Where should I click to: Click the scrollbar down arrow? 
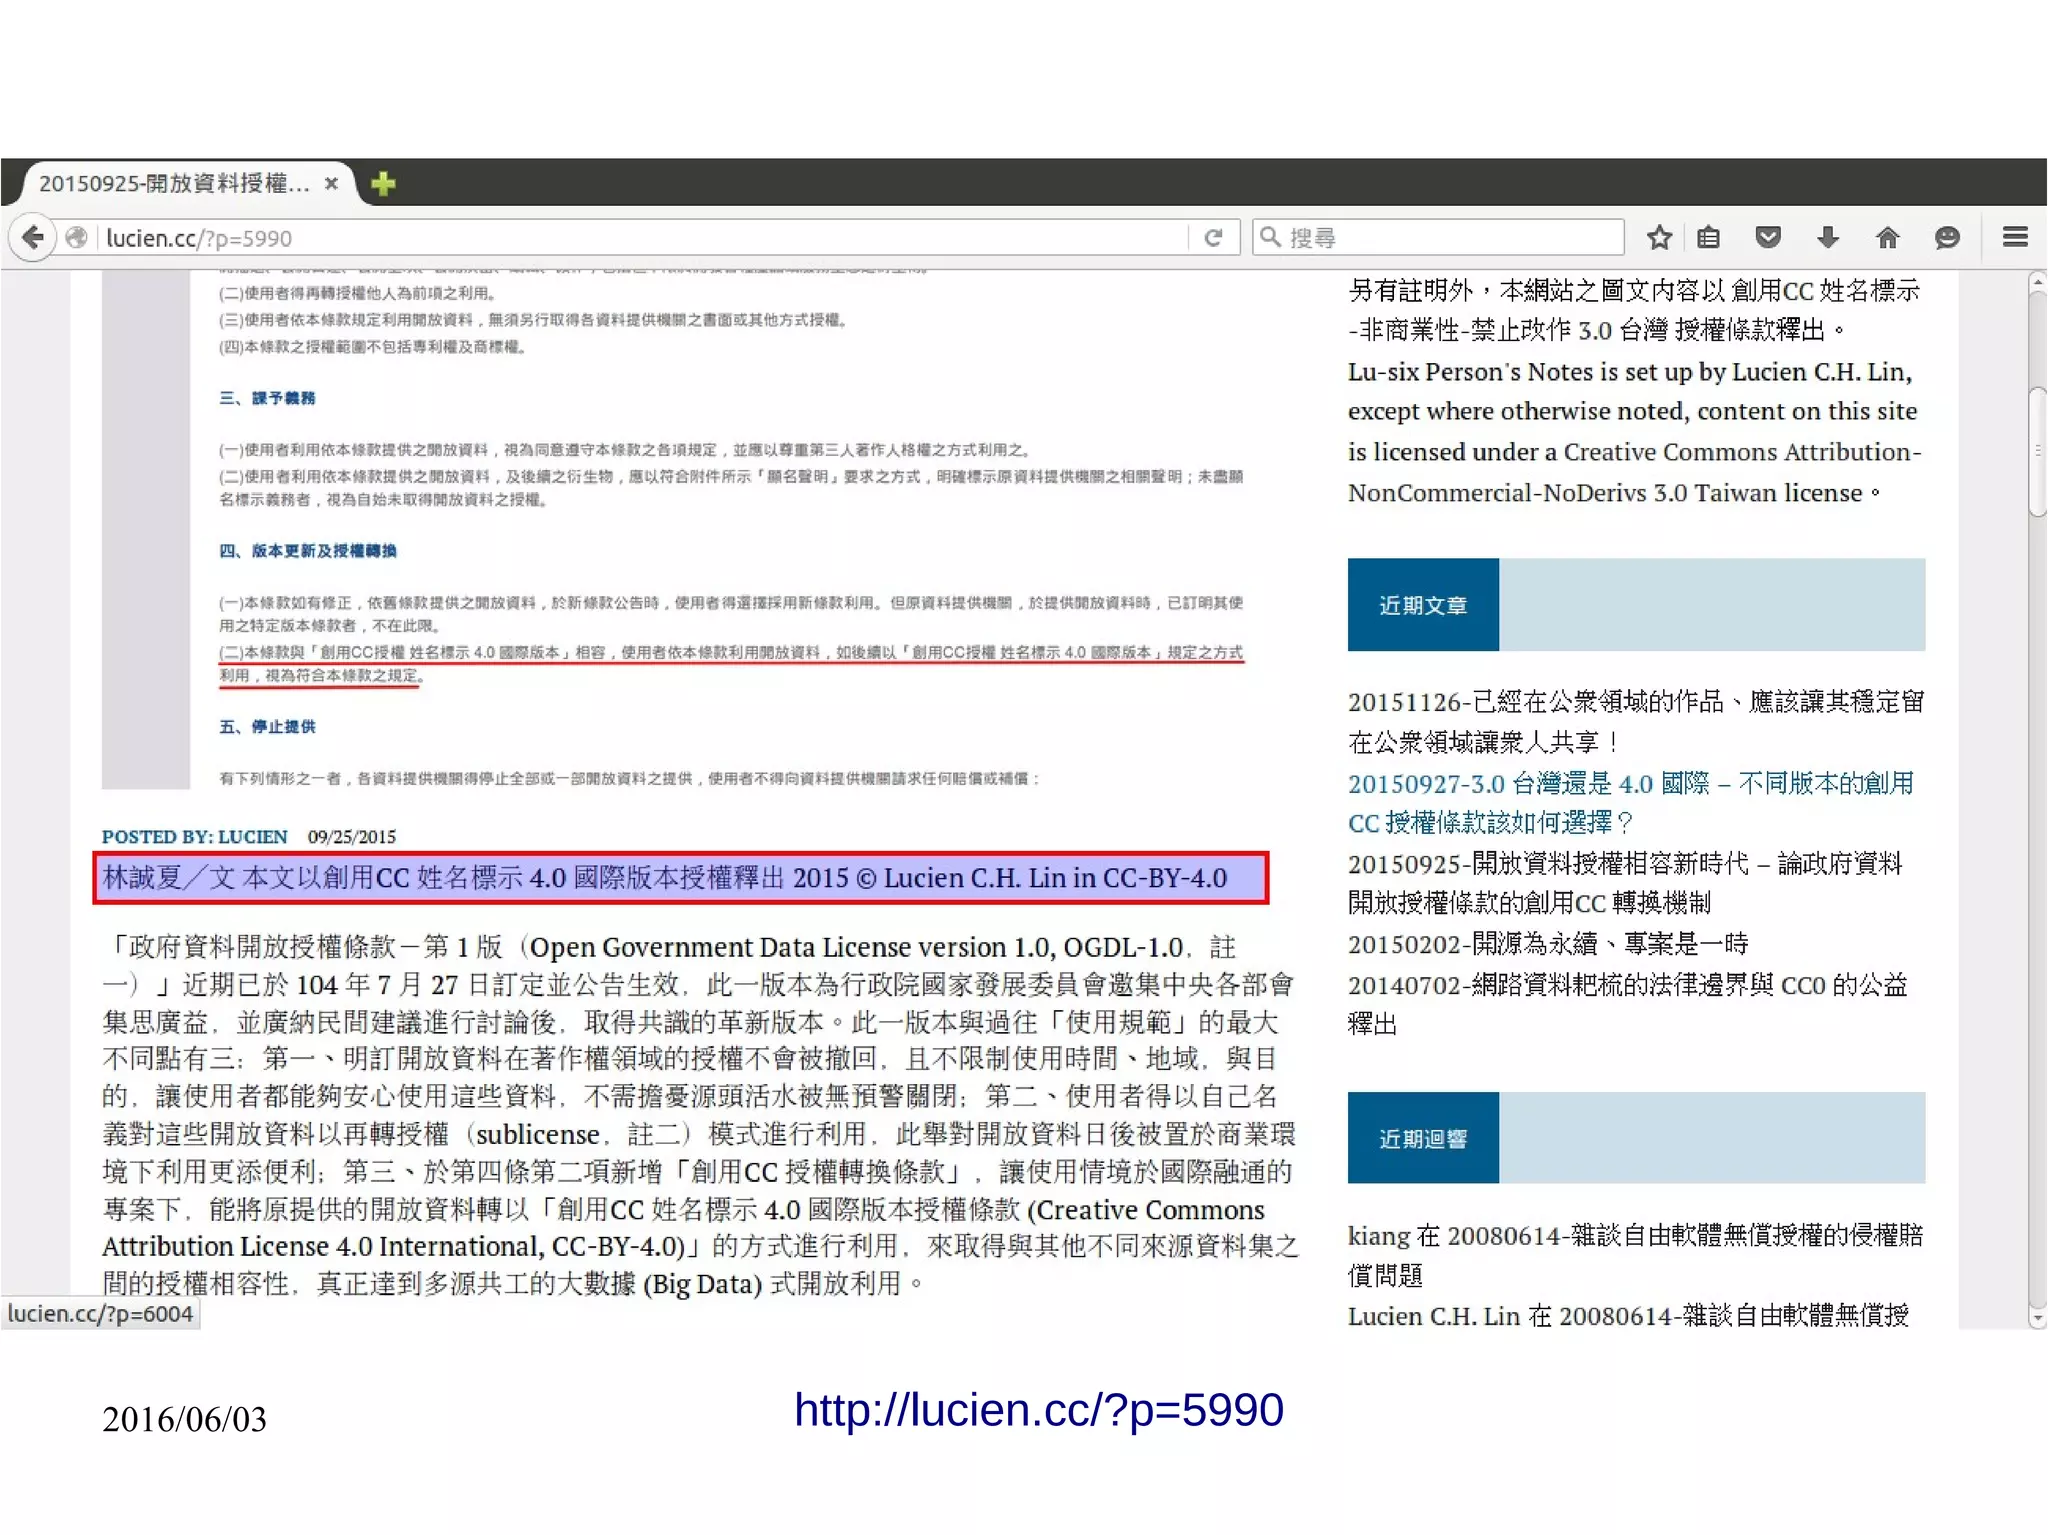pyautogui.click(x=2037, y=1319)
